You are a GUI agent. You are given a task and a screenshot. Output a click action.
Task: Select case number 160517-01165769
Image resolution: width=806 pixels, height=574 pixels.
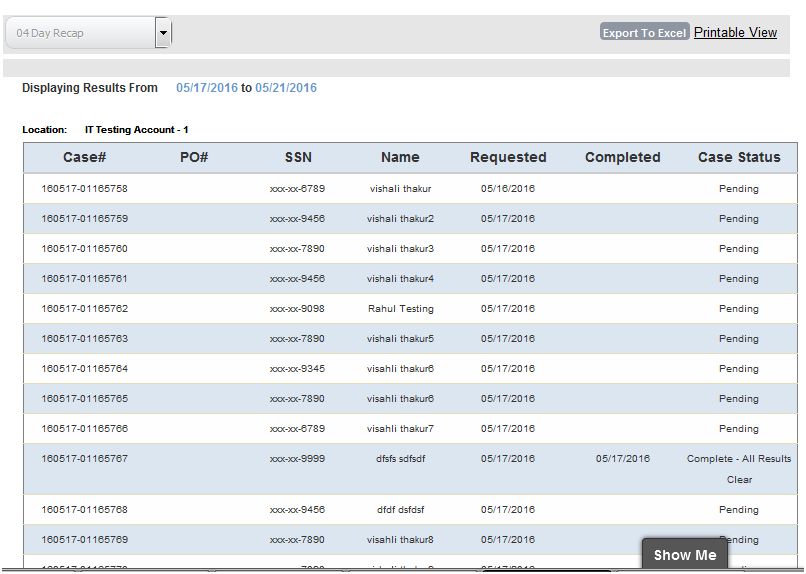(84, 540)
